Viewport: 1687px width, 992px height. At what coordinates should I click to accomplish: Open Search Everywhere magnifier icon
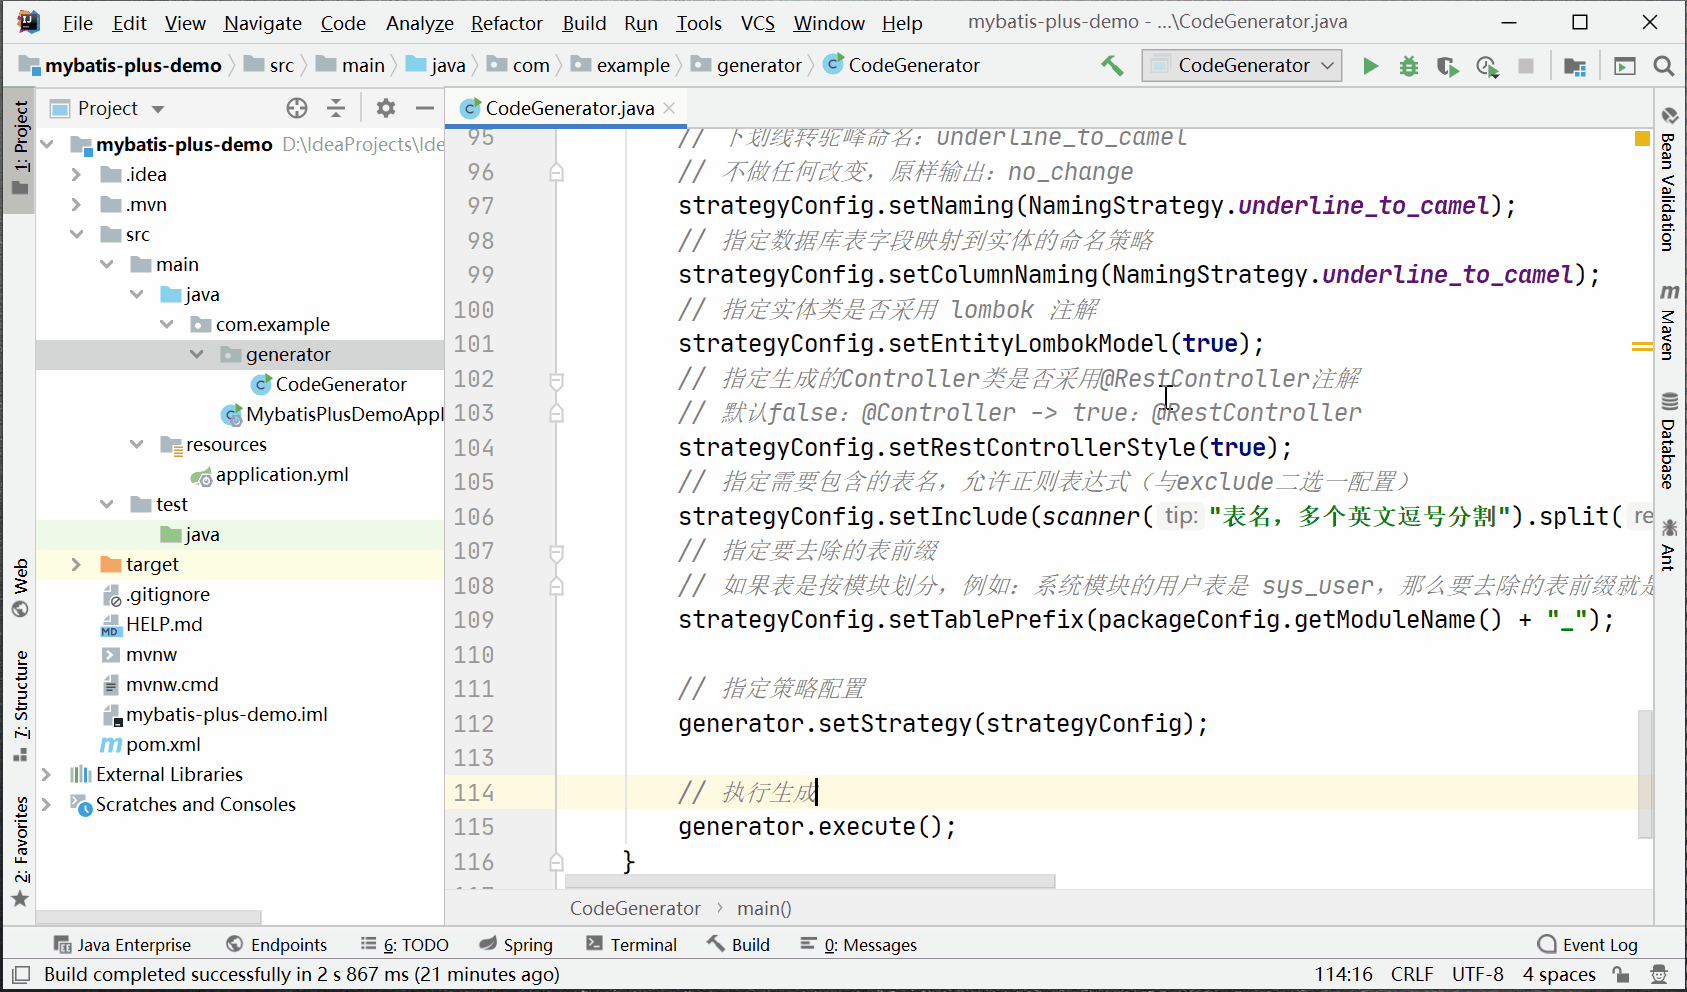[x=1663, y=66]
